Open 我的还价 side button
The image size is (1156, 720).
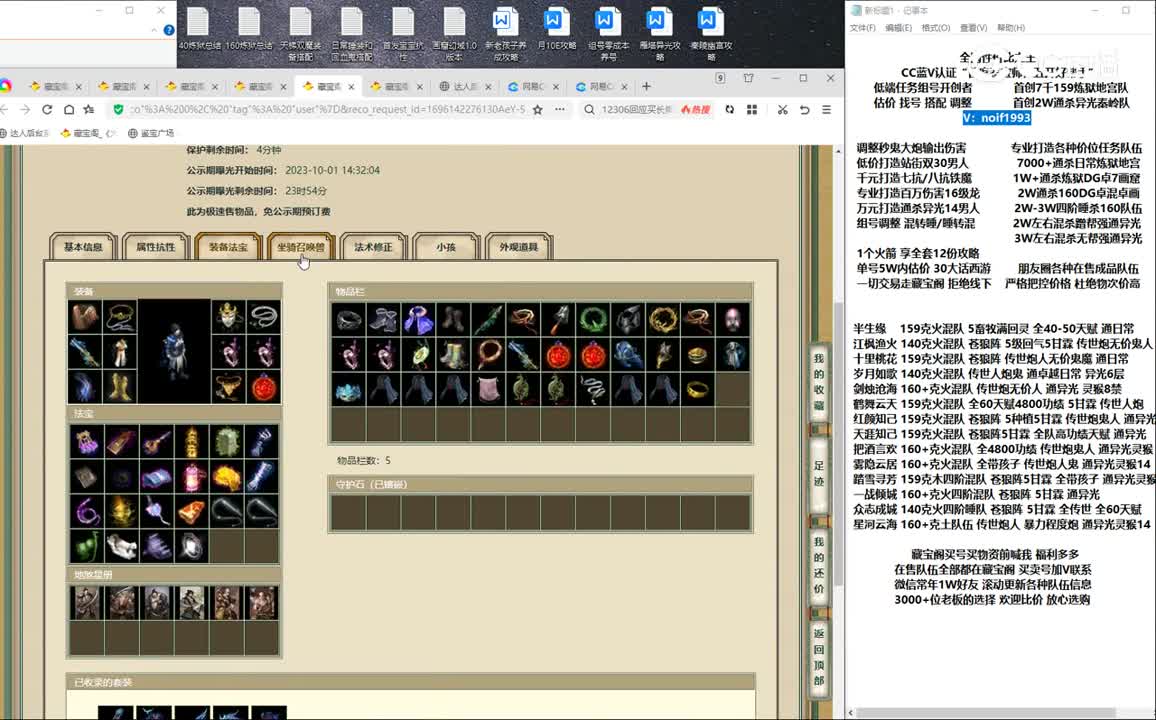[x=819, y=565]
